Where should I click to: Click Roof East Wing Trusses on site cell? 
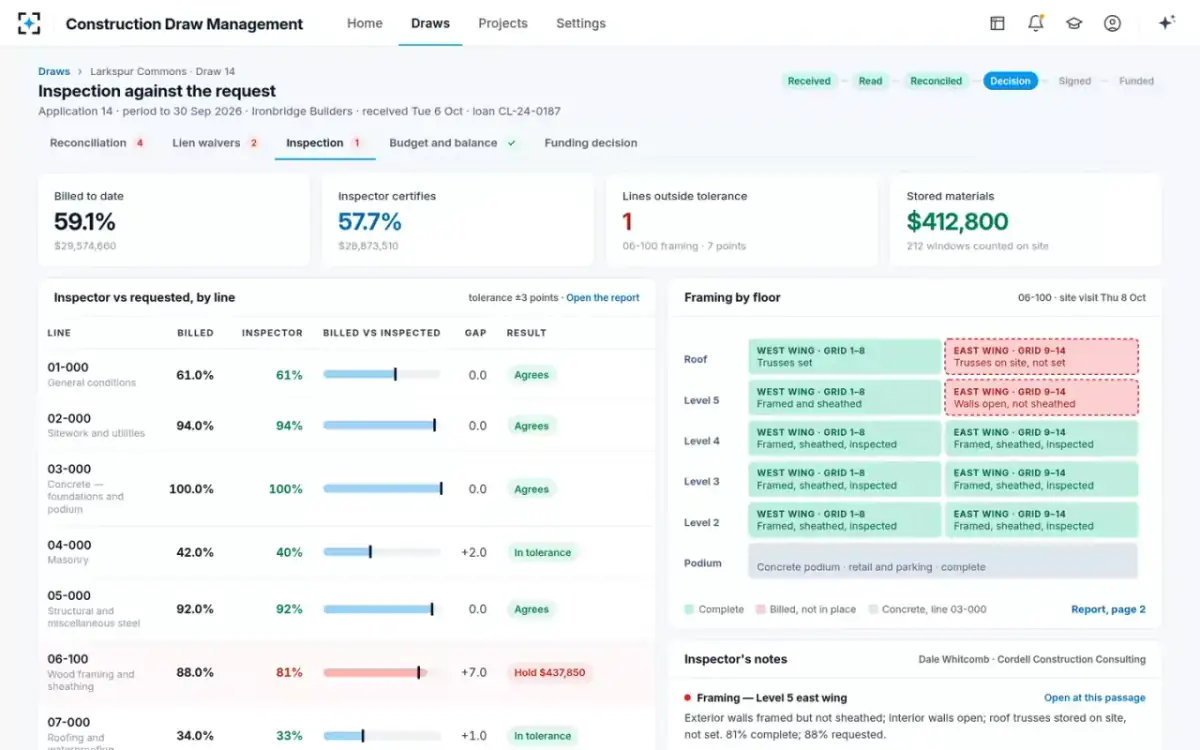click(x=1041, y=357)
